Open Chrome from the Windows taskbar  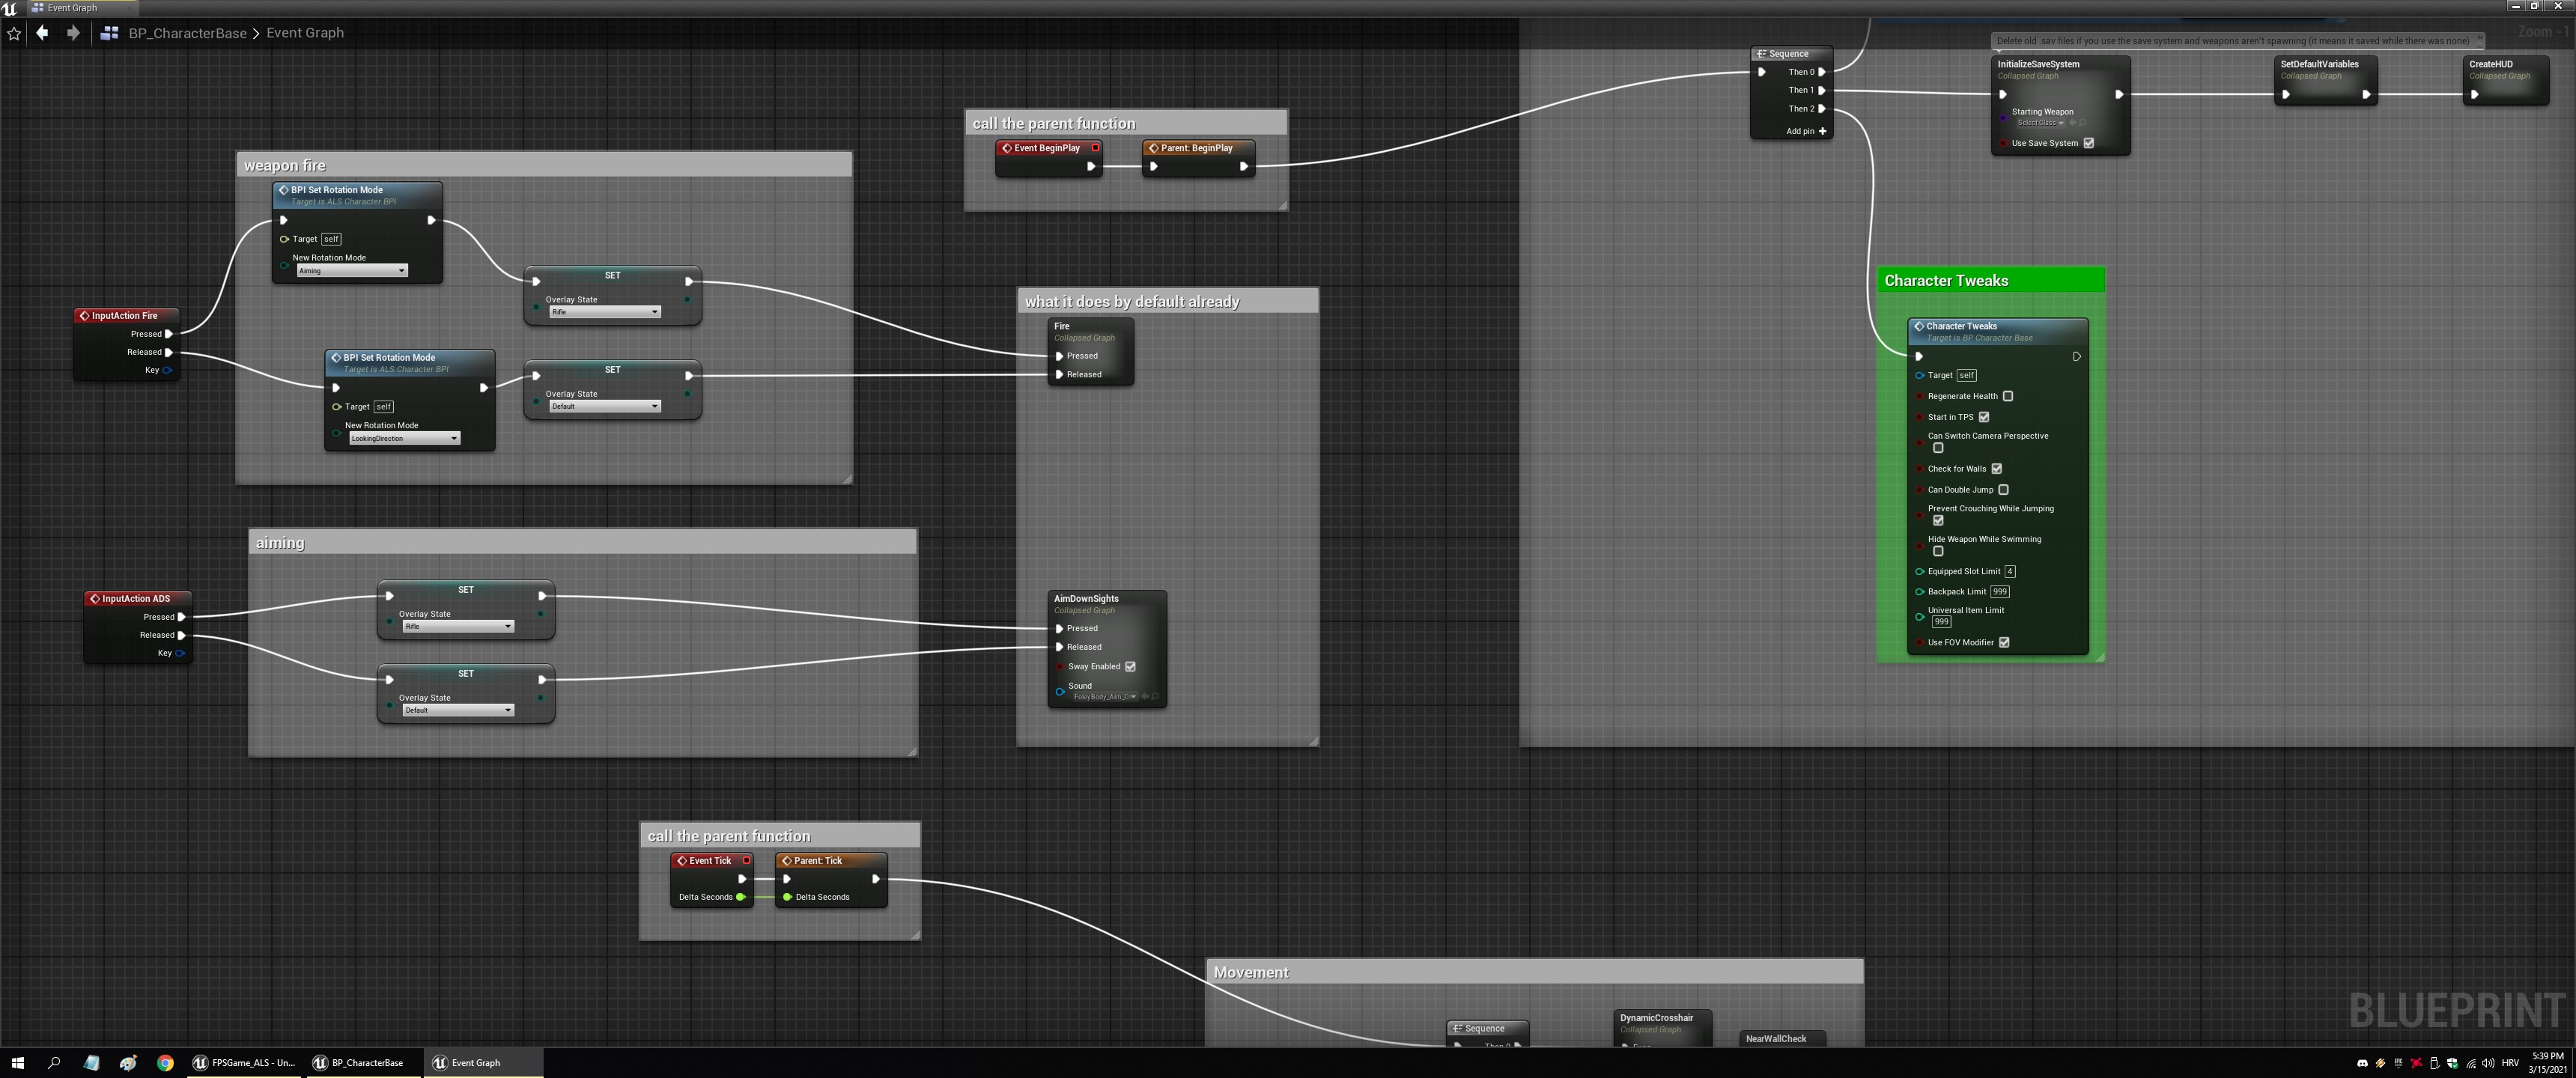(165, 1062)
